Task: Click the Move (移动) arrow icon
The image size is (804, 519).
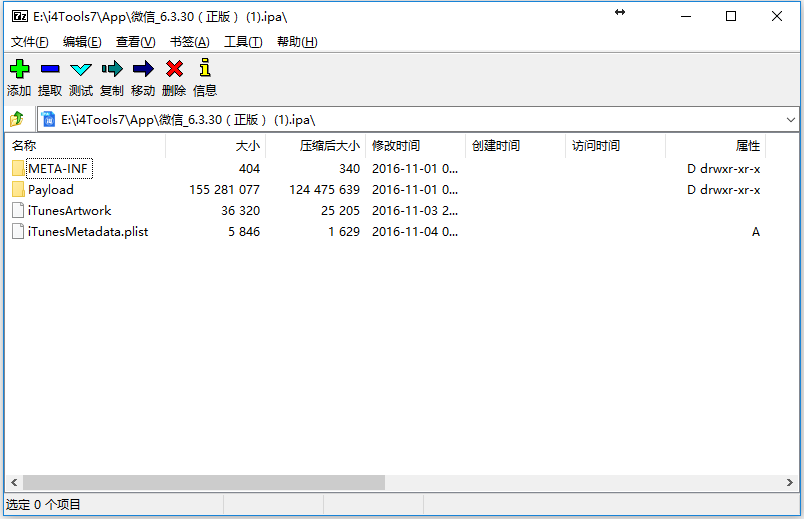Action: [x=143, y=69]
